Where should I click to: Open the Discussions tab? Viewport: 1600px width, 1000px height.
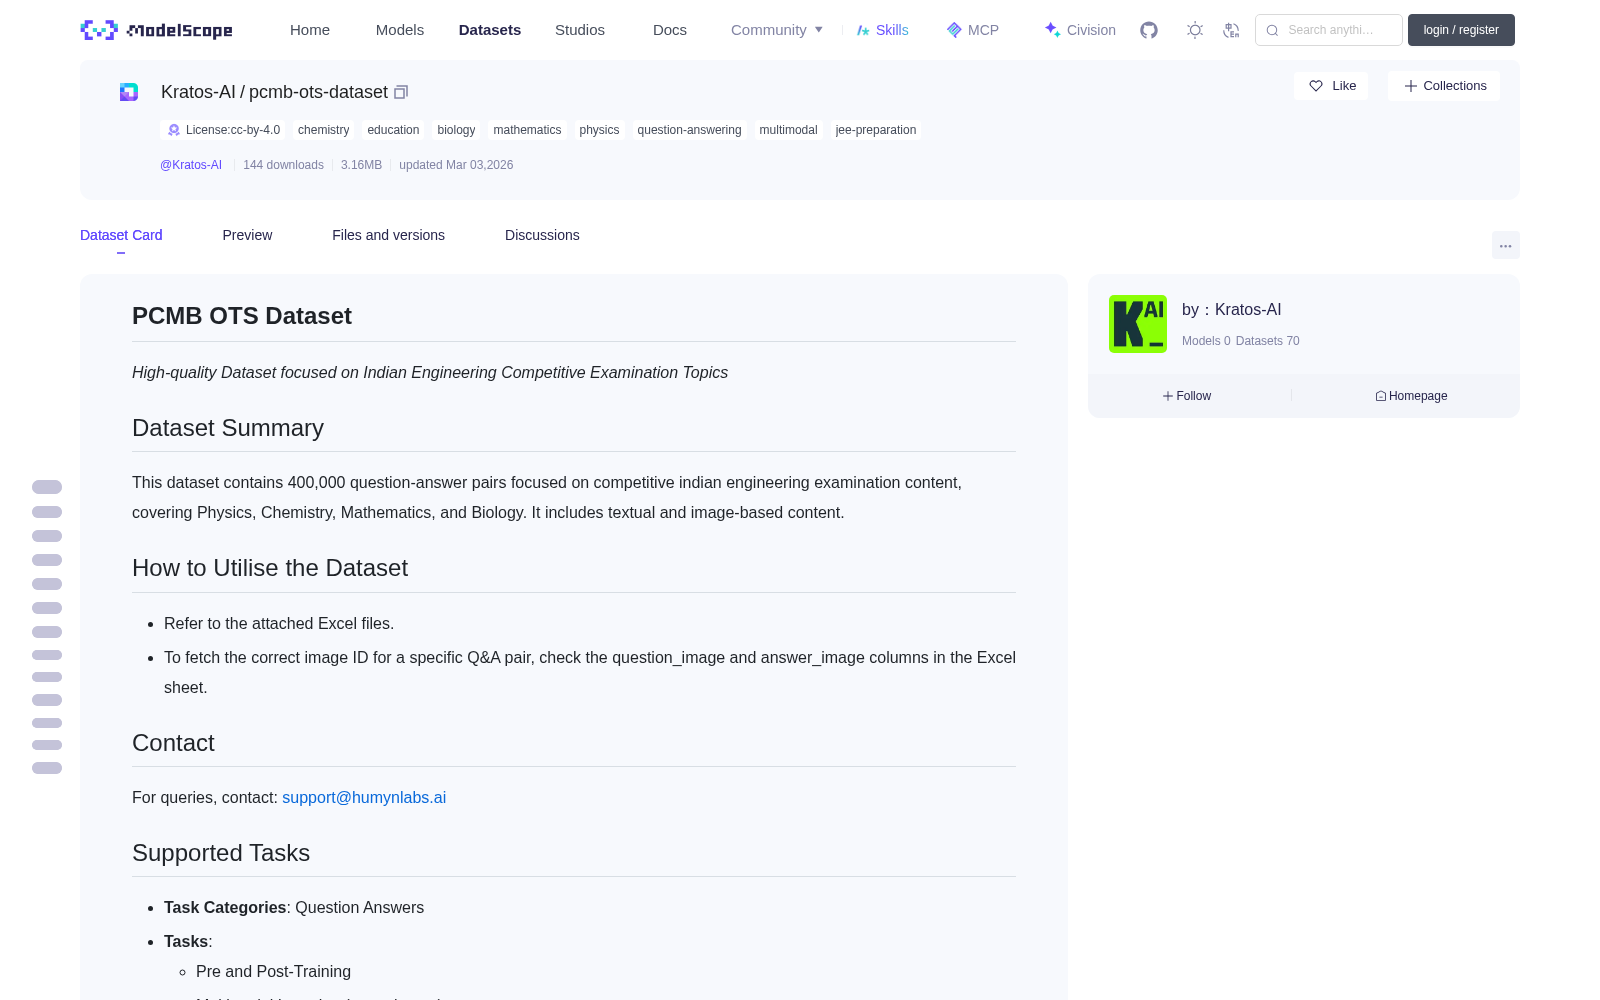tap(542, 235)
